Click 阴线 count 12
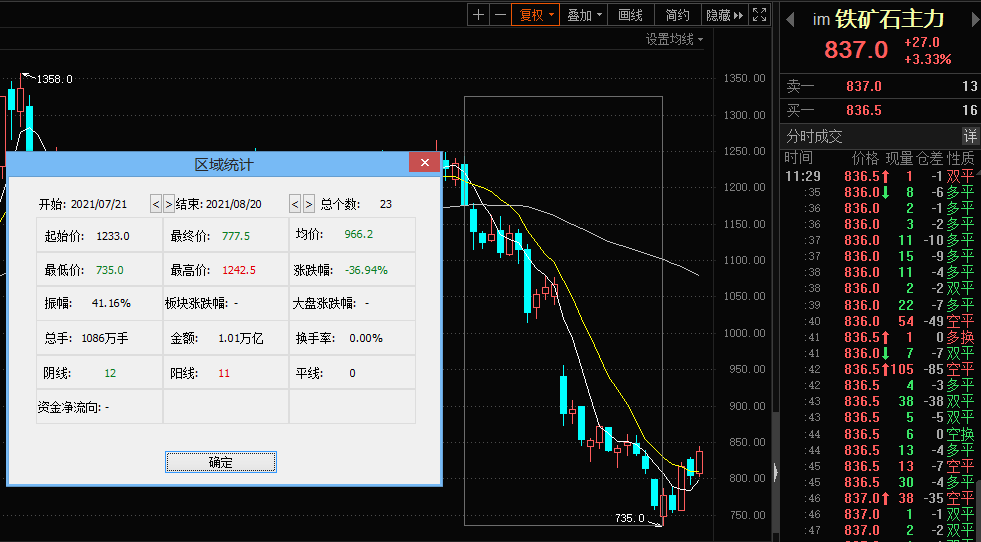This screenshot has height=542, width=981. 110,374
